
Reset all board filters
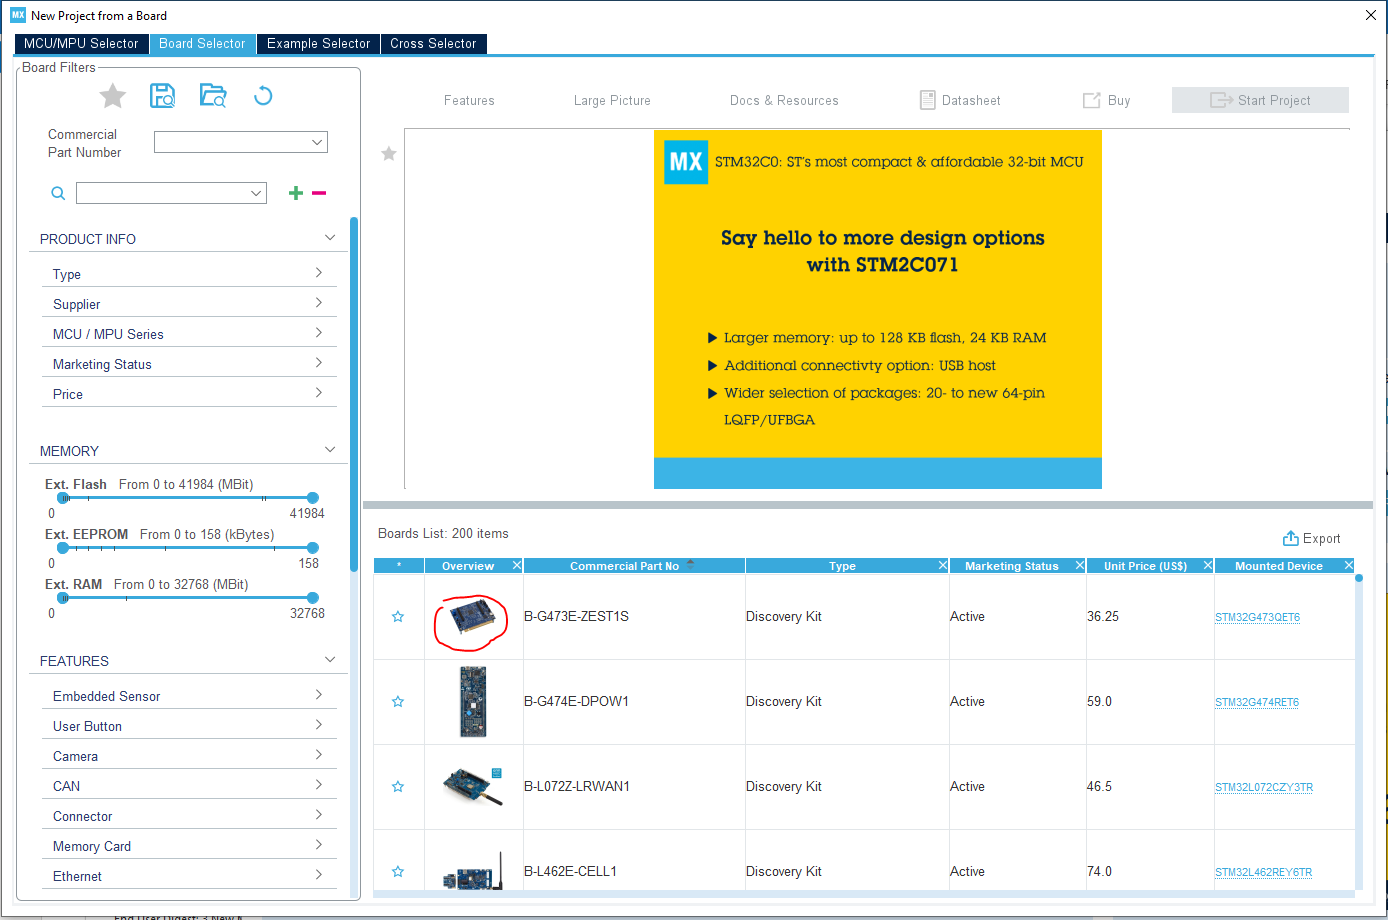pyautogui.click(x=262, y=95)
